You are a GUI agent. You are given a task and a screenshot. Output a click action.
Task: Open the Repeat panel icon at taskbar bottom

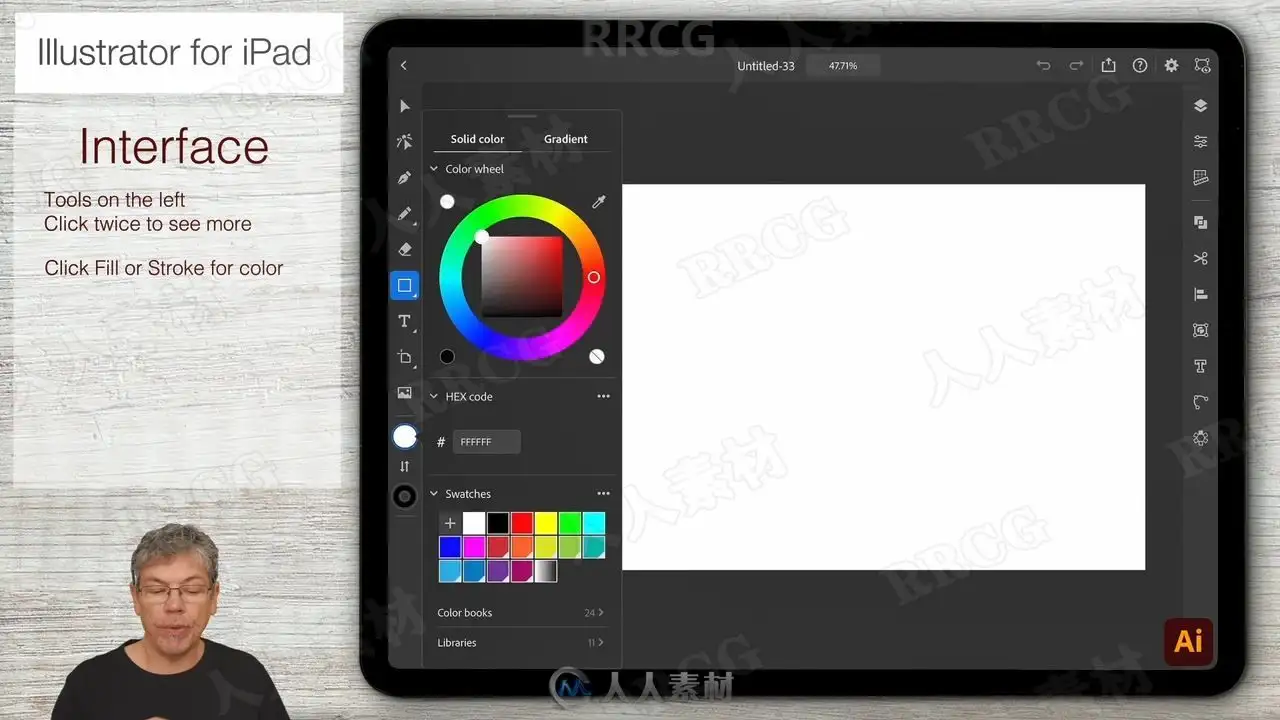[x=1200, y=438]
